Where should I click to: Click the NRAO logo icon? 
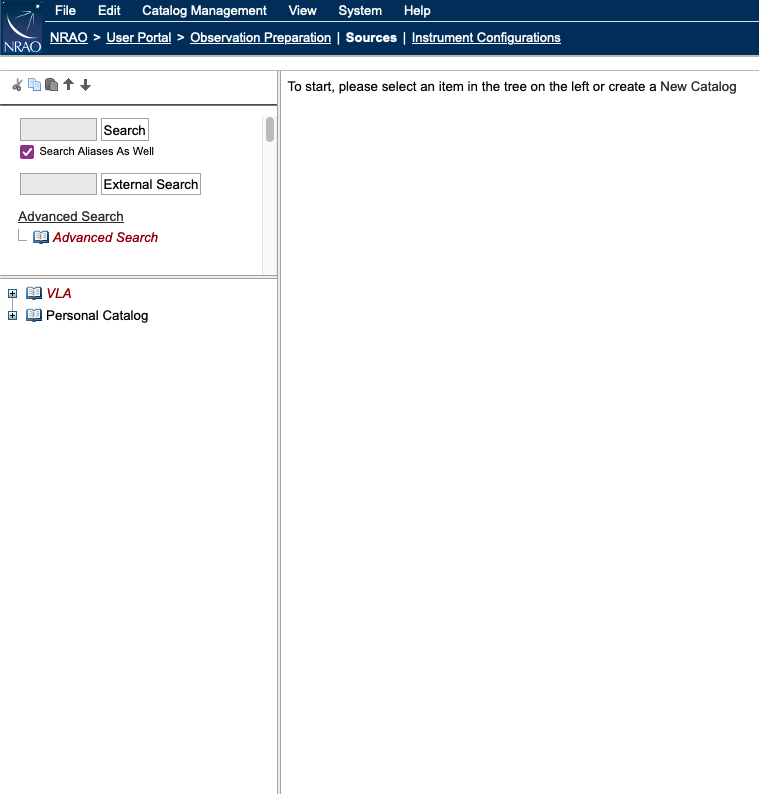pos(22,28)
